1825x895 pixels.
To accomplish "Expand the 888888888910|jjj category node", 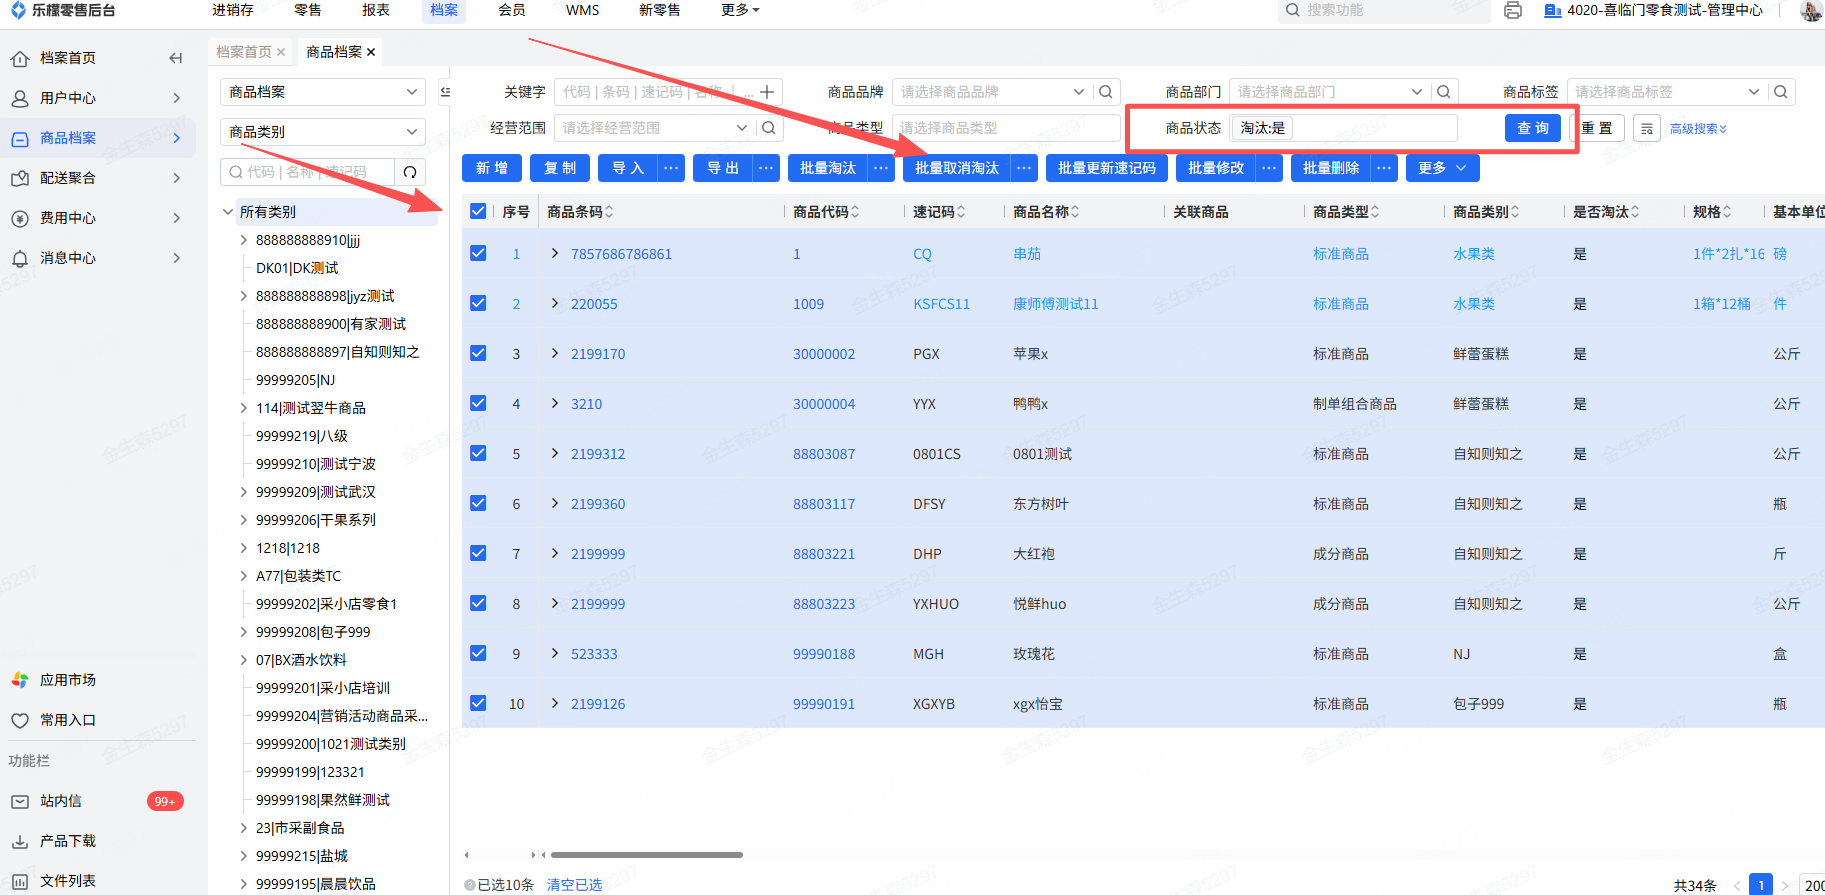I will point(244,240).
